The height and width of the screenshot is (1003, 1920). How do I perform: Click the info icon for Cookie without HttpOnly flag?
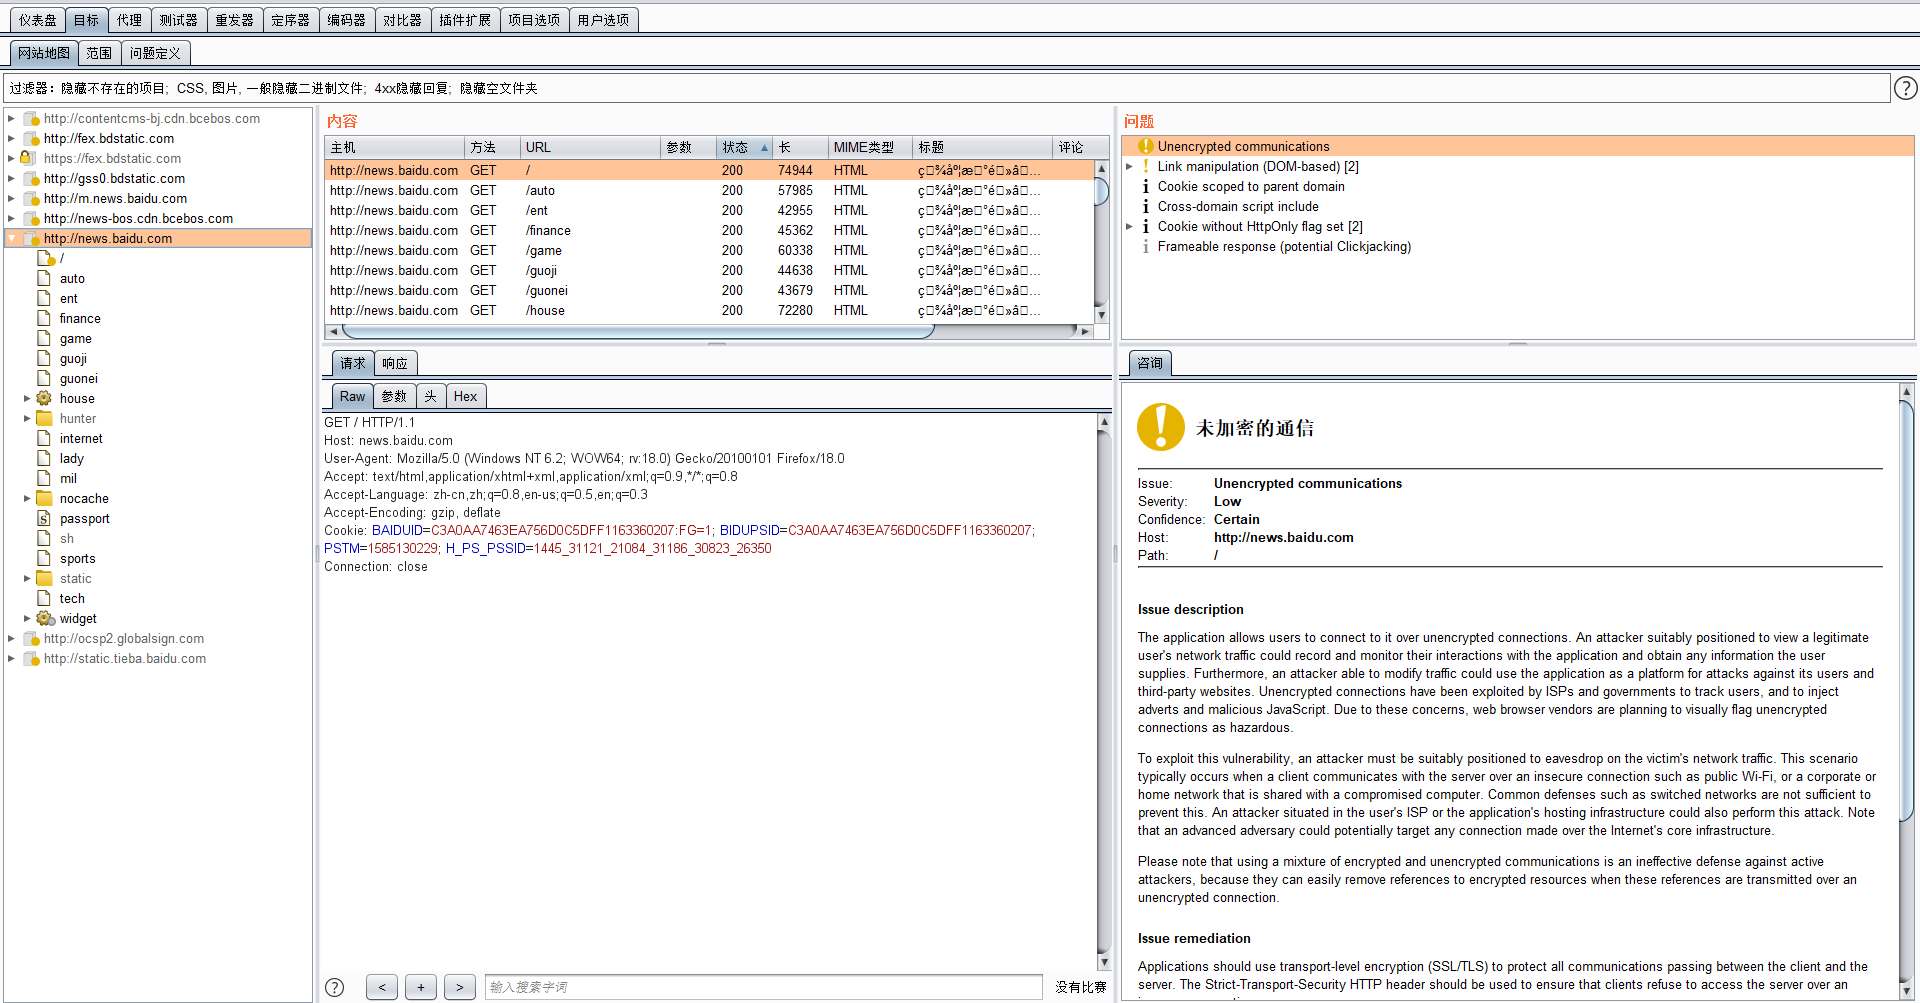click(1145, 226)
